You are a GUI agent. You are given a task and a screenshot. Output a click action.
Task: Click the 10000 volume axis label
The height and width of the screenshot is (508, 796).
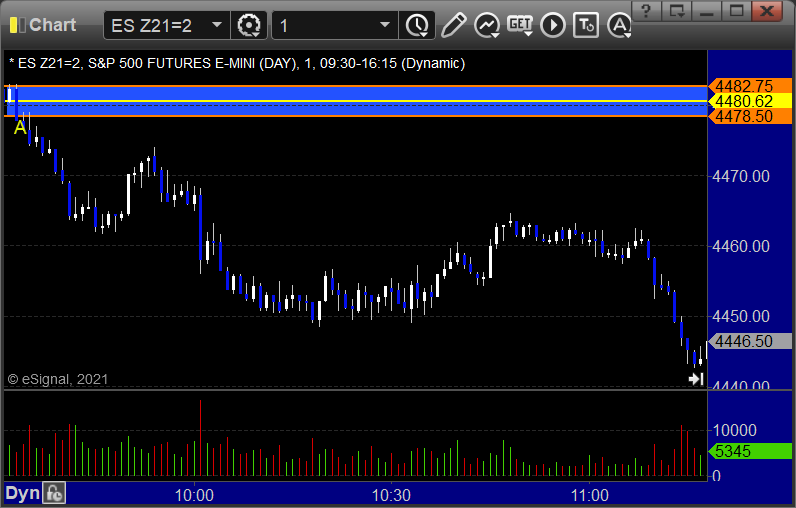pos(735,430)
